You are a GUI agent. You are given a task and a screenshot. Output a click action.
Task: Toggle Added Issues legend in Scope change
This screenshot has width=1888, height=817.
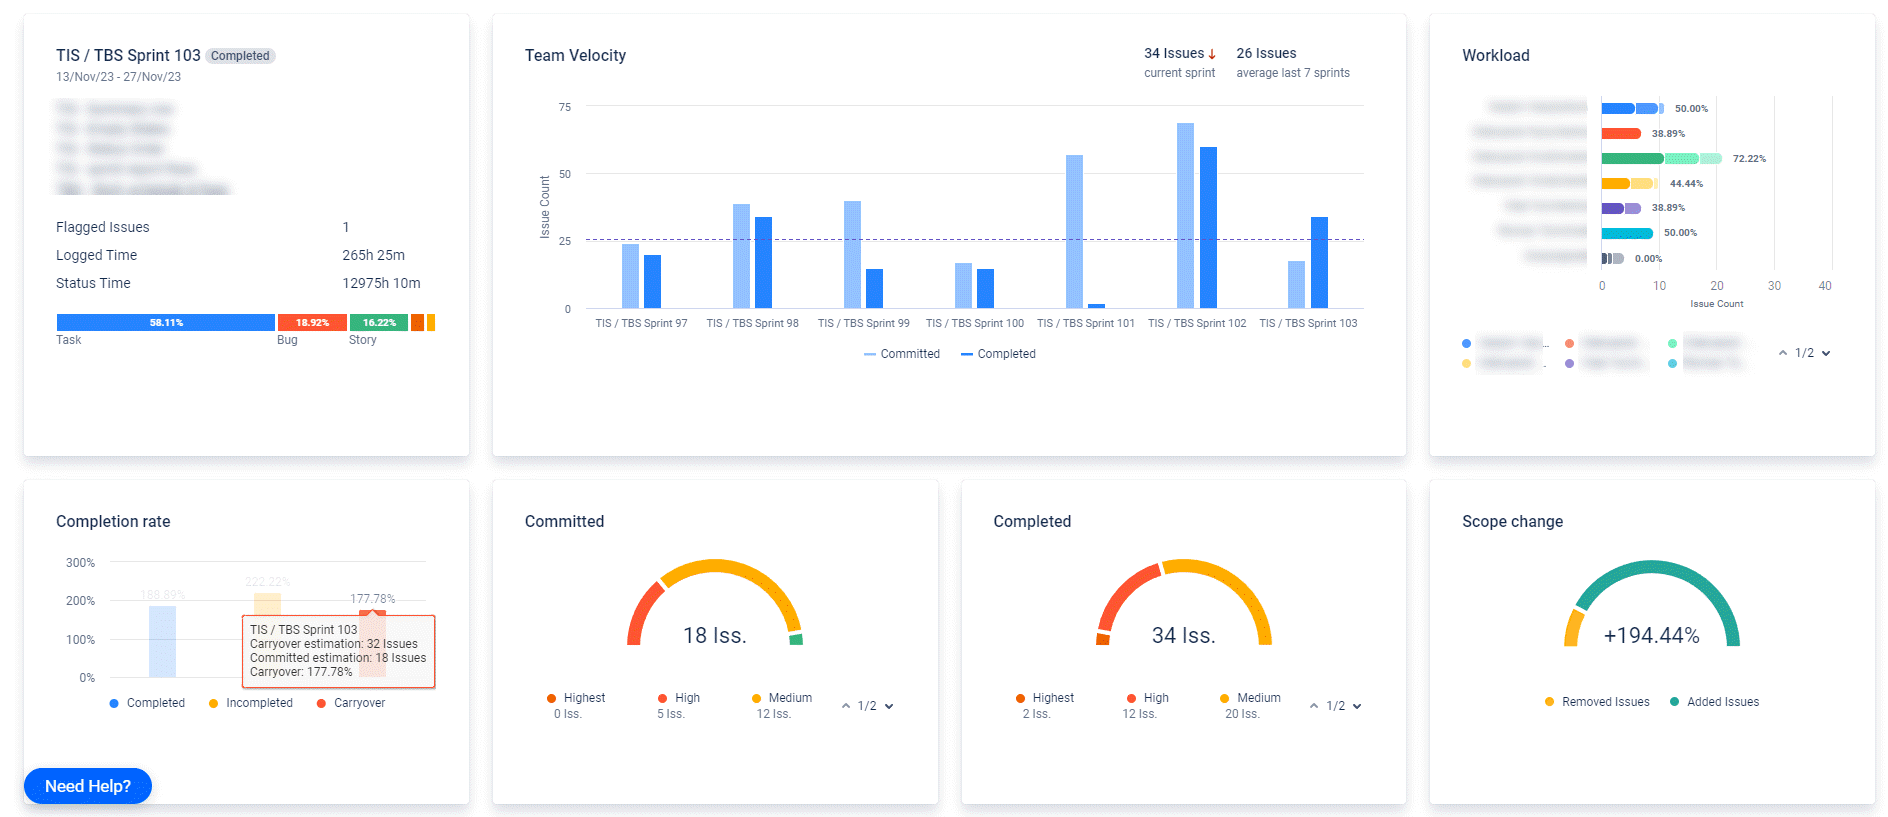(x=1714, y=702)
